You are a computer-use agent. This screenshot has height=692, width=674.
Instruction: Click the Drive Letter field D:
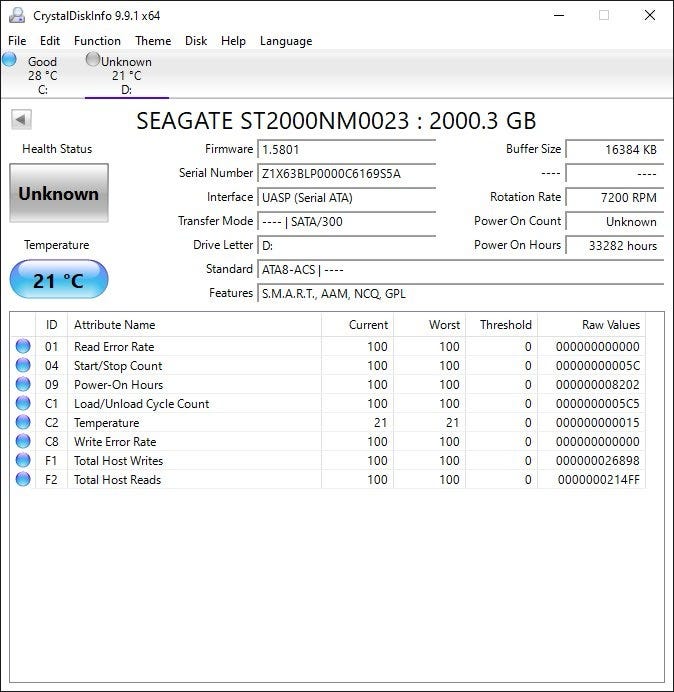click(x=346, y=246)
